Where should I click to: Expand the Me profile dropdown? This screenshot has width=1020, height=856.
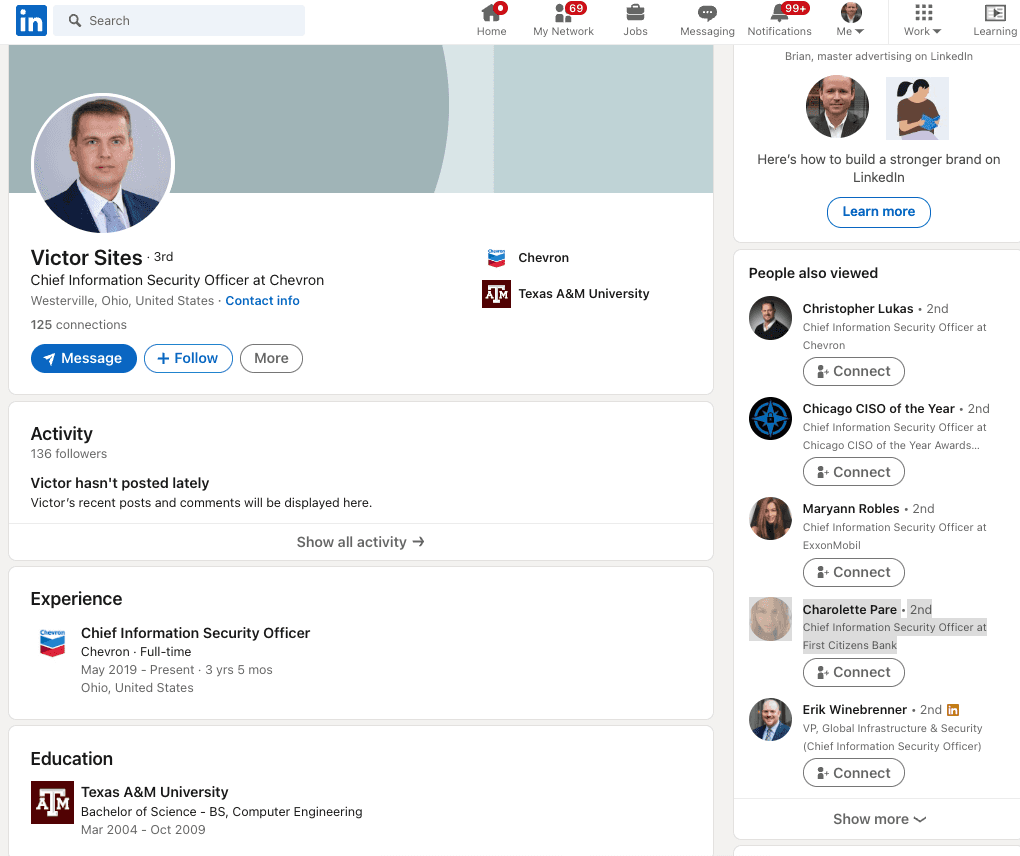(x=851, y=20)
